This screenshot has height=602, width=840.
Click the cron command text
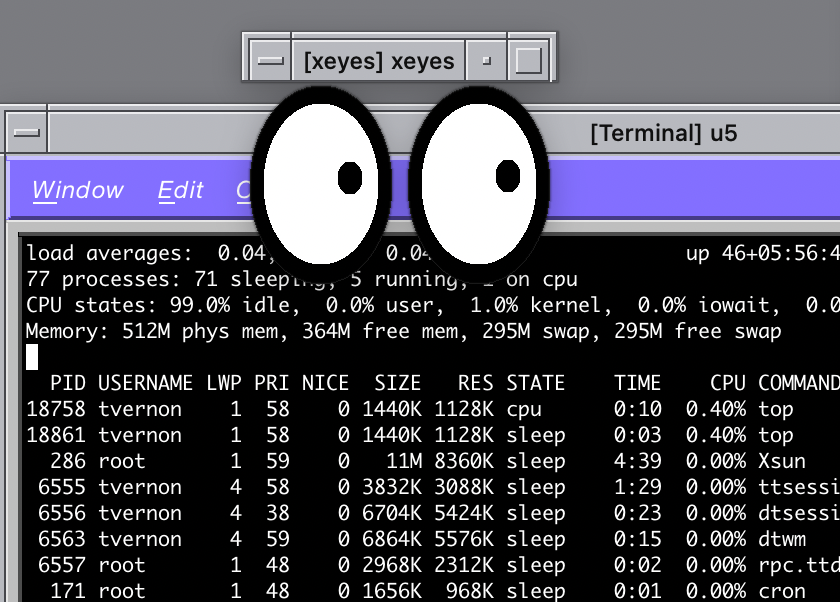(x=782, y=591)
